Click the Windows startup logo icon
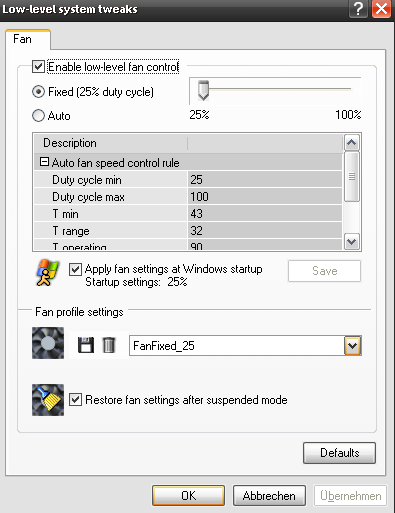Screen dimensions: 395x513 coord(47,273)
